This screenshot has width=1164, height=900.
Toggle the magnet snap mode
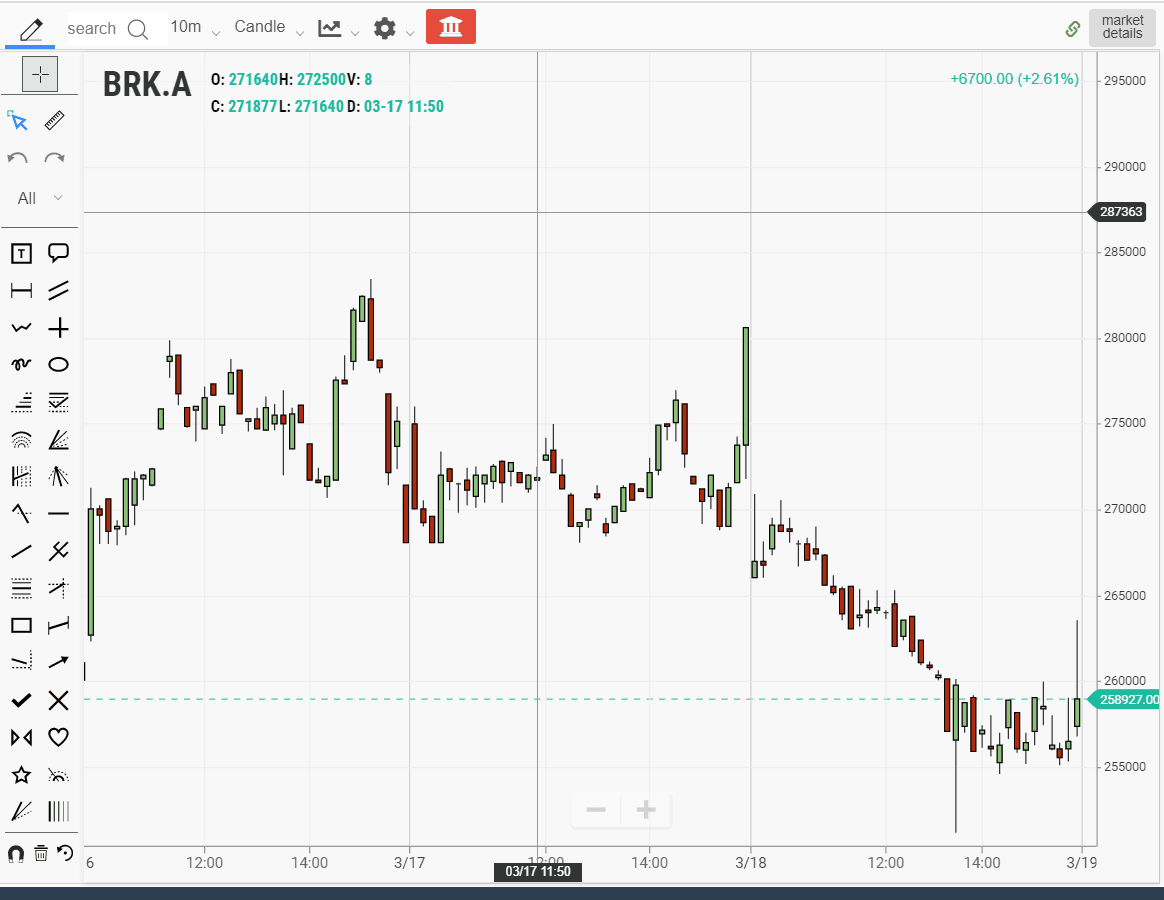pyautogui.click(x=16, y=853)
